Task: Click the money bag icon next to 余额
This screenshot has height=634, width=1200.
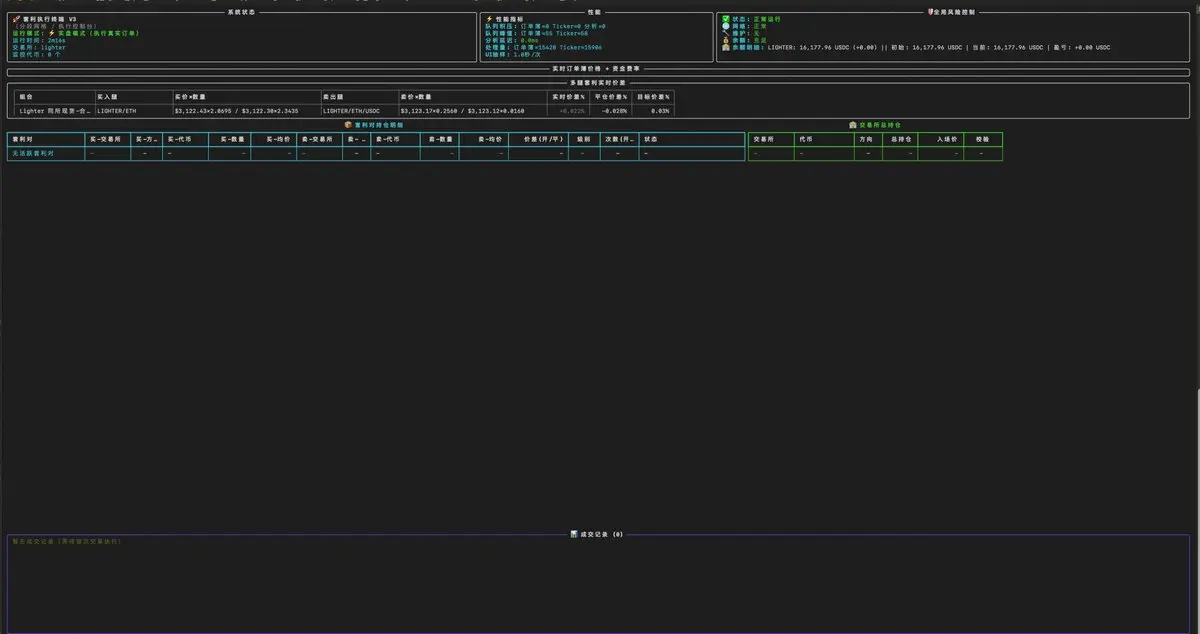Action: [726, 40]
